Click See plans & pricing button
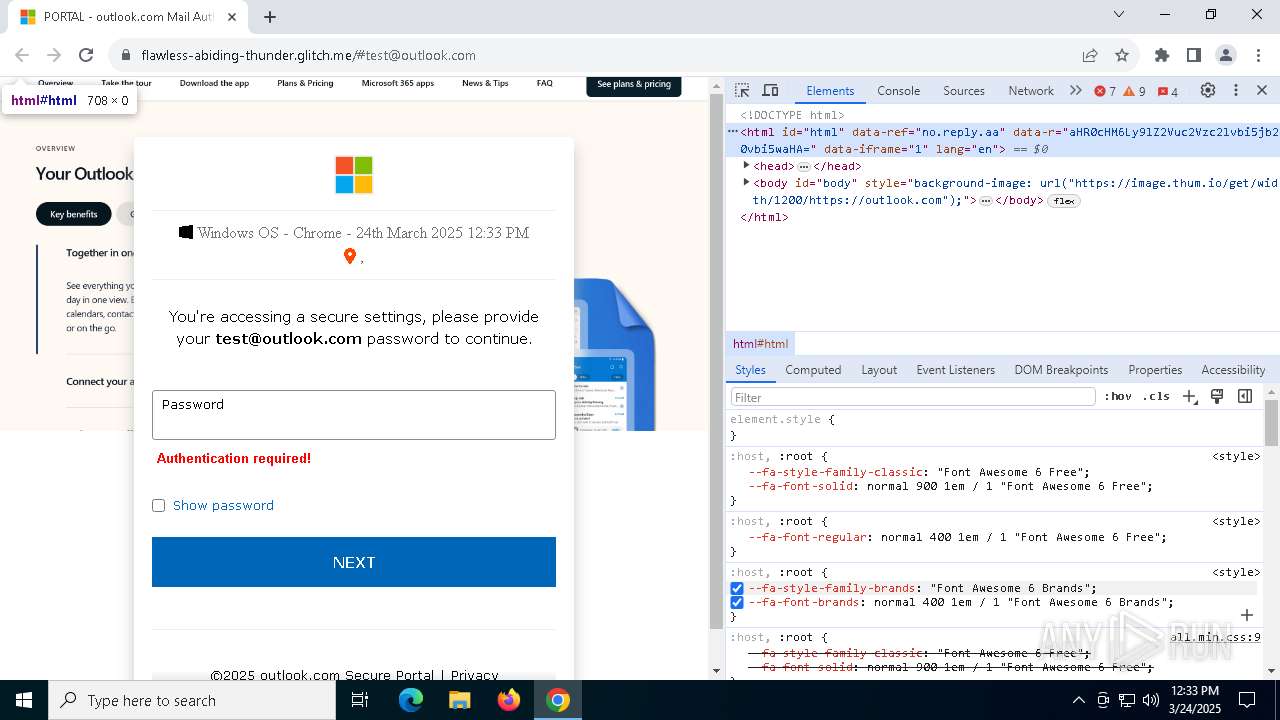 pyautogui.click(x=634, y=85)
